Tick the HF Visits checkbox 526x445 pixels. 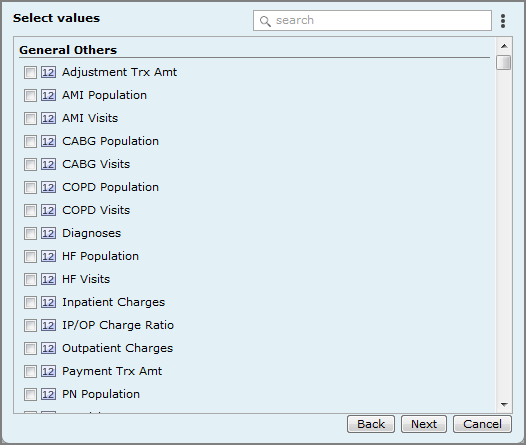point(30,279)
